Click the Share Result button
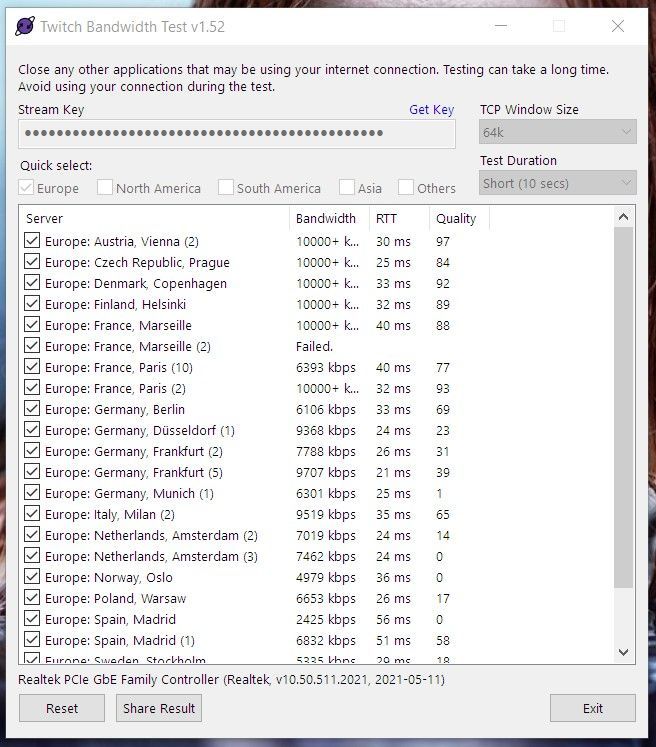Screen dimensions: 656x747 [159, 708]
